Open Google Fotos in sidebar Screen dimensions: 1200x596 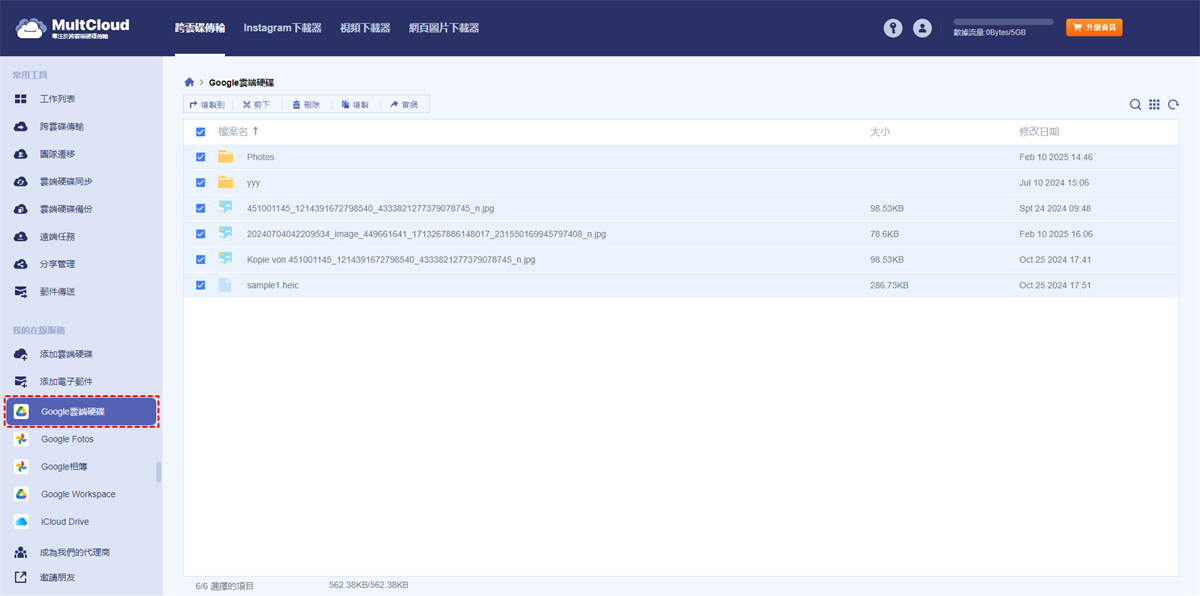67,439
